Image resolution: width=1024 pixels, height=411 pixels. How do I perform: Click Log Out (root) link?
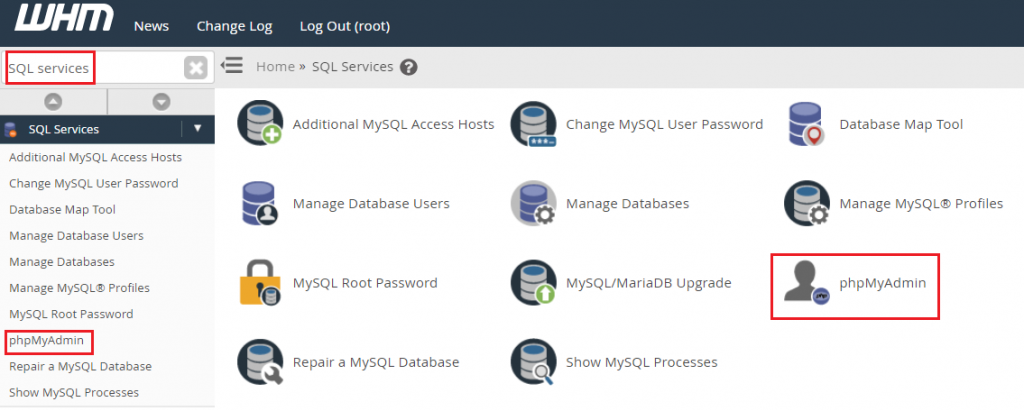click(345, 26)
